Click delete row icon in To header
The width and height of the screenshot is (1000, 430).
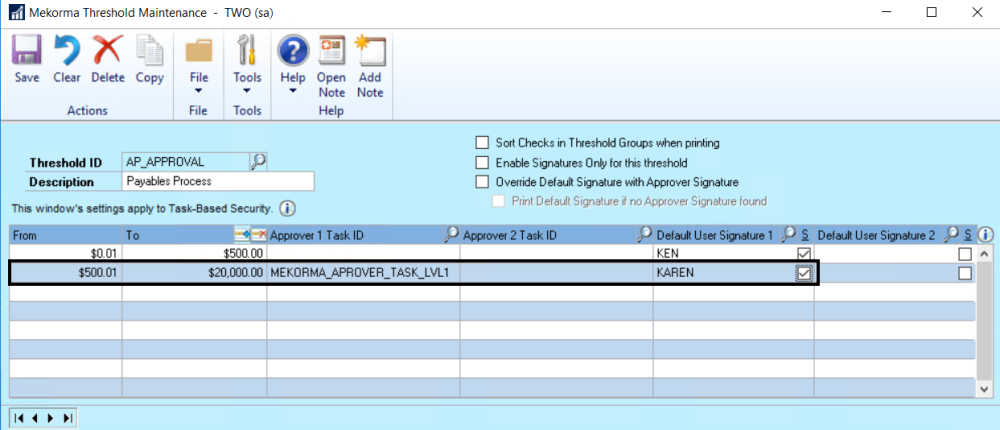258,235
